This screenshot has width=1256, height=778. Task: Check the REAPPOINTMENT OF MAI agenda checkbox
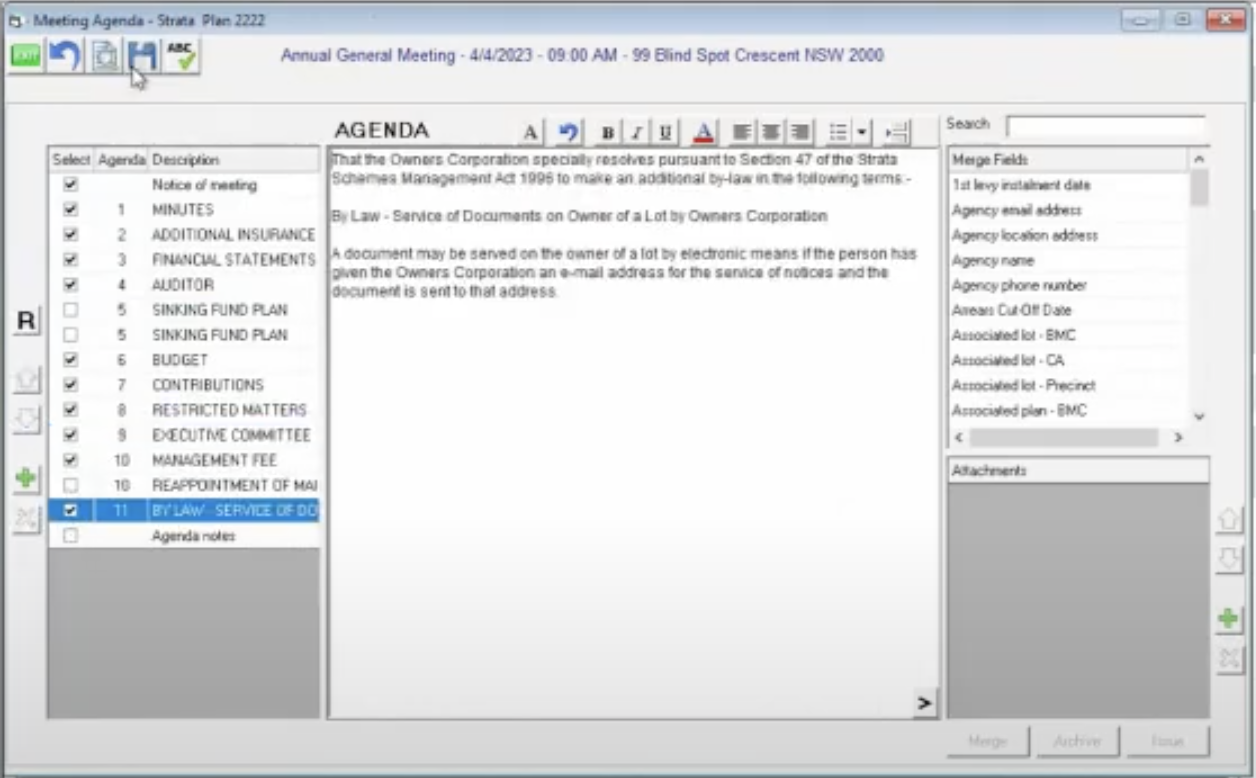[70, 485]
